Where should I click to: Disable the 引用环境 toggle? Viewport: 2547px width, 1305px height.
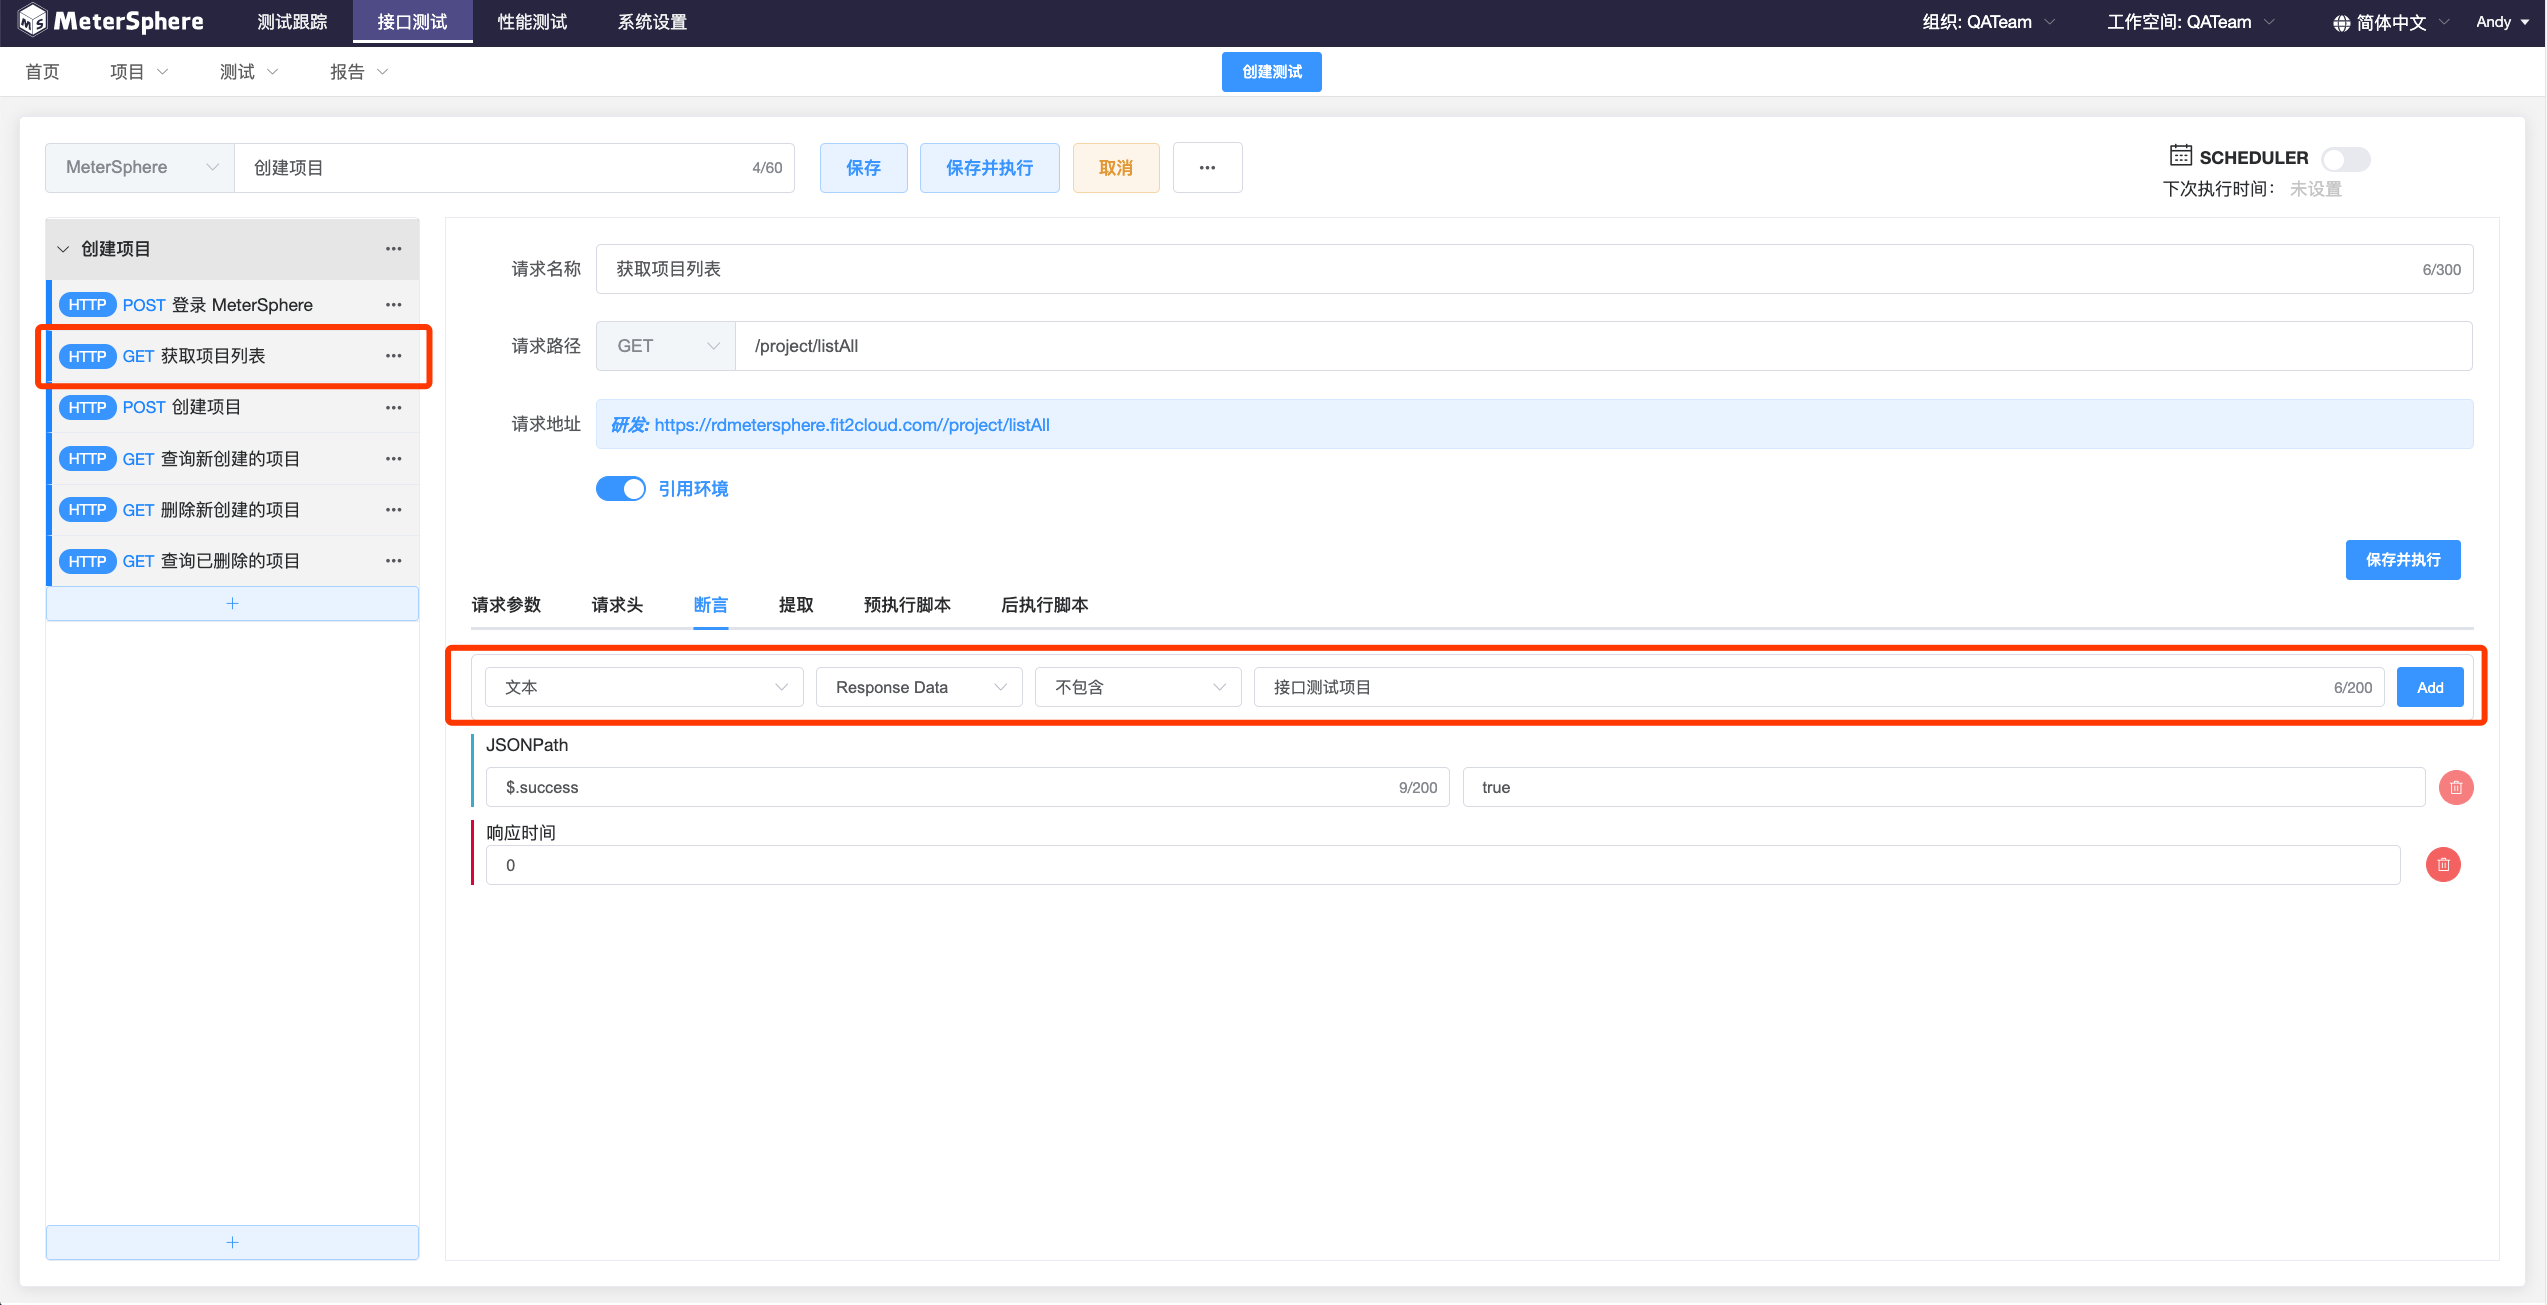click(621, 489)
